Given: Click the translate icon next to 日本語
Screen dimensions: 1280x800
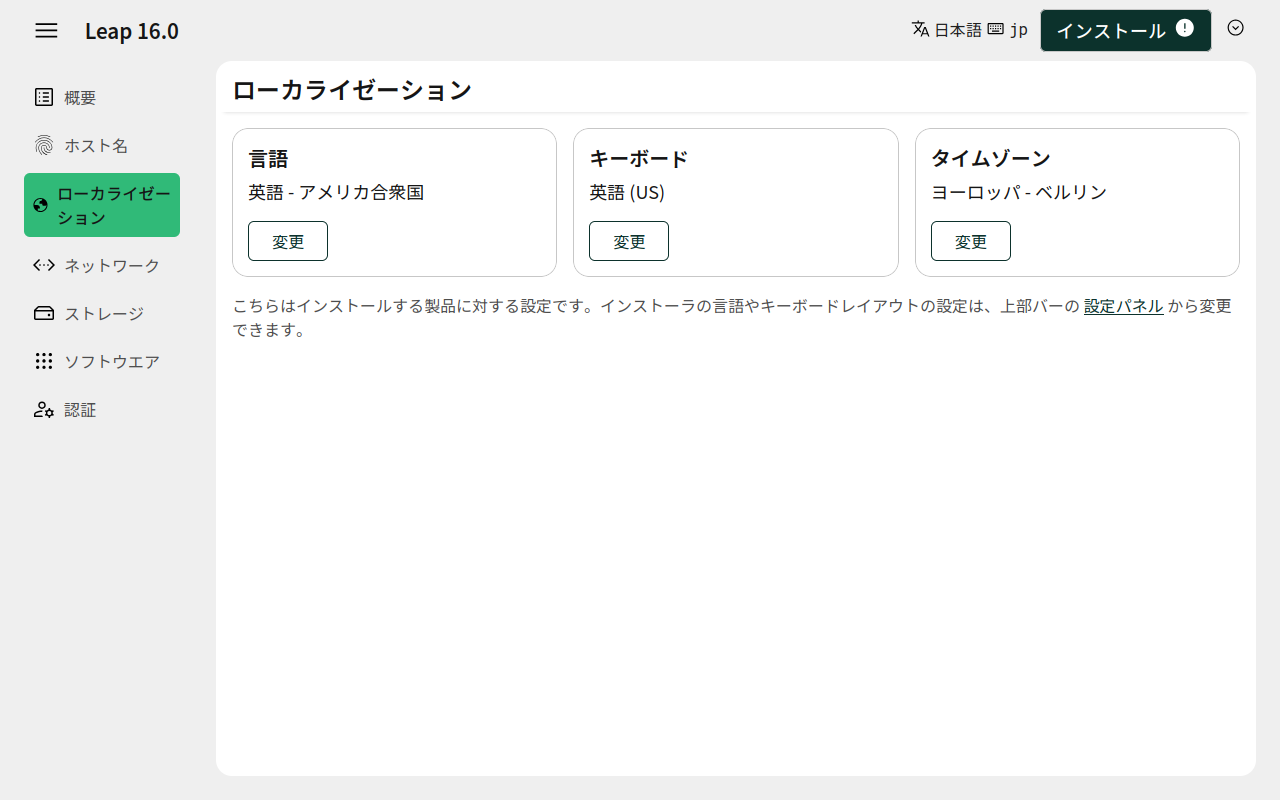Looking at the screenshot, I should (x=921, y=29).
